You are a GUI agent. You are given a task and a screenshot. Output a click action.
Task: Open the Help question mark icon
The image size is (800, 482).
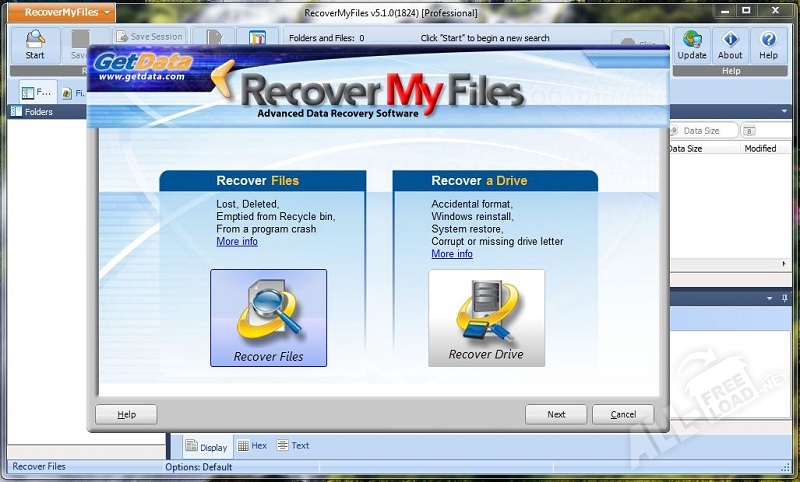[x=768, y=44]
